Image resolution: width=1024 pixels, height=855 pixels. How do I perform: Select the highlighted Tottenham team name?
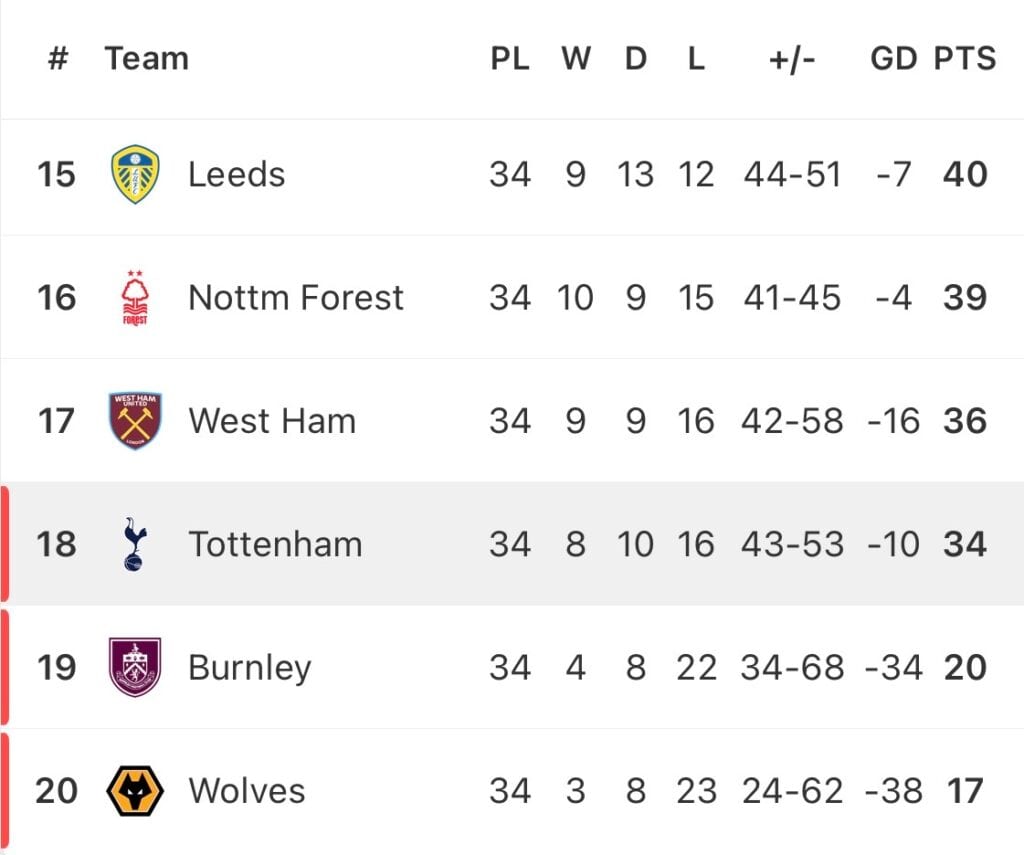coord(275,544)
